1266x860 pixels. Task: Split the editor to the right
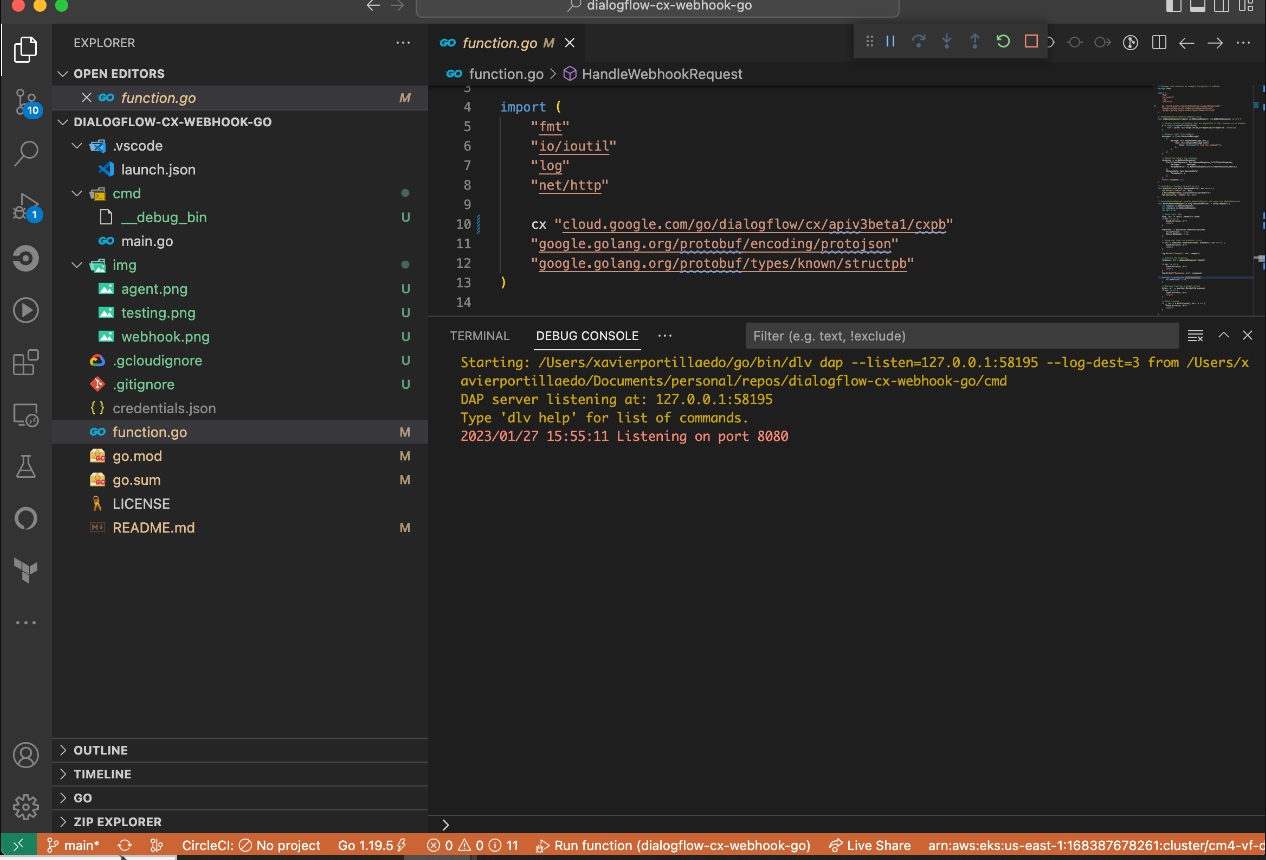click(x=1159, y=42)
